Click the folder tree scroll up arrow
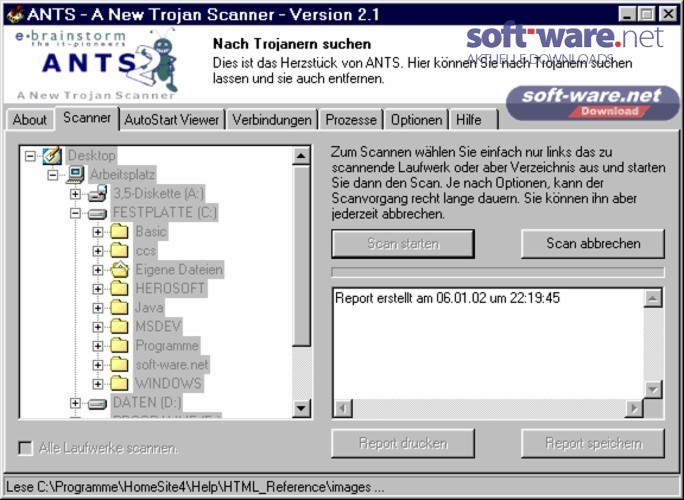 click(x=301, y=156)
